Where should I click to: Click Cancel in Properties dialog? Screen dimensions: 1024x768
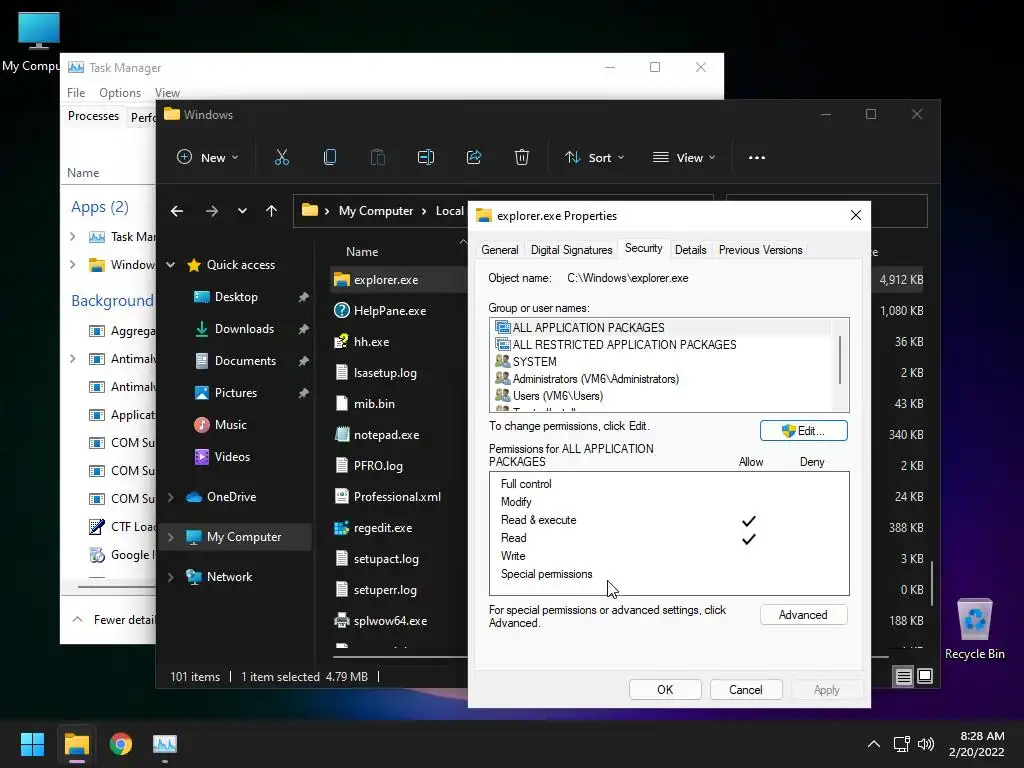(x=745, y=690)
